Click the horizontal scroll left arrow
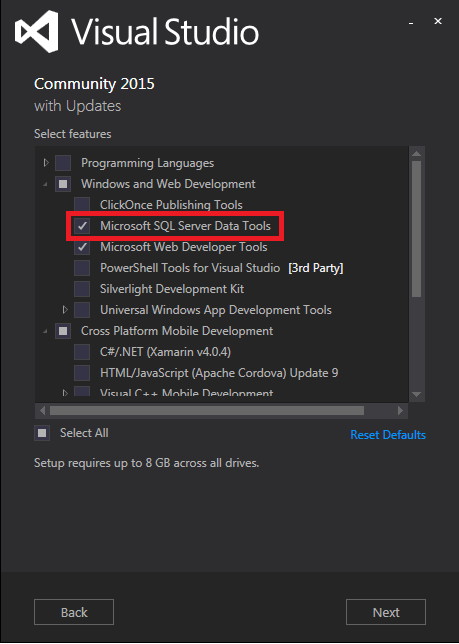Image resolution: width=459 pixels, height=644 pixels. 42,410
